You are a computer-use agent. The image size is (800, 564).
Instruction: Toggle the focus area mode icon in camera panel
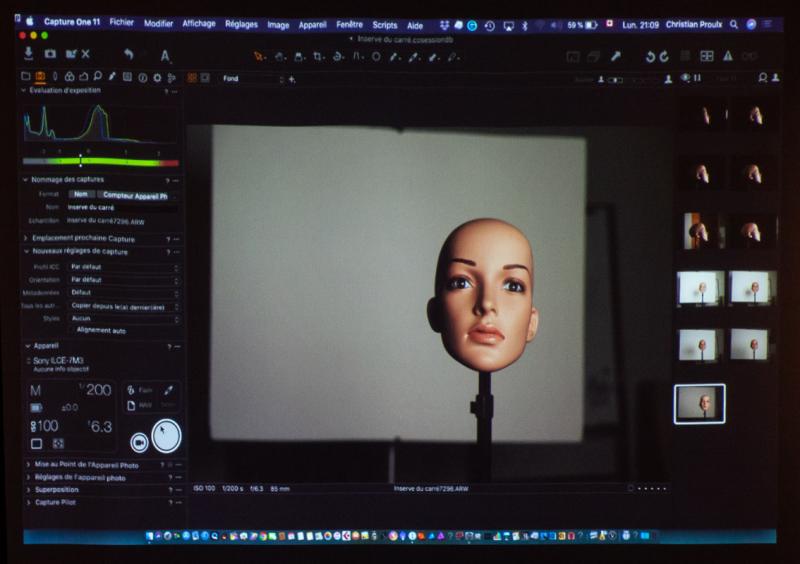pyautogui.click(x=58, y=444)
